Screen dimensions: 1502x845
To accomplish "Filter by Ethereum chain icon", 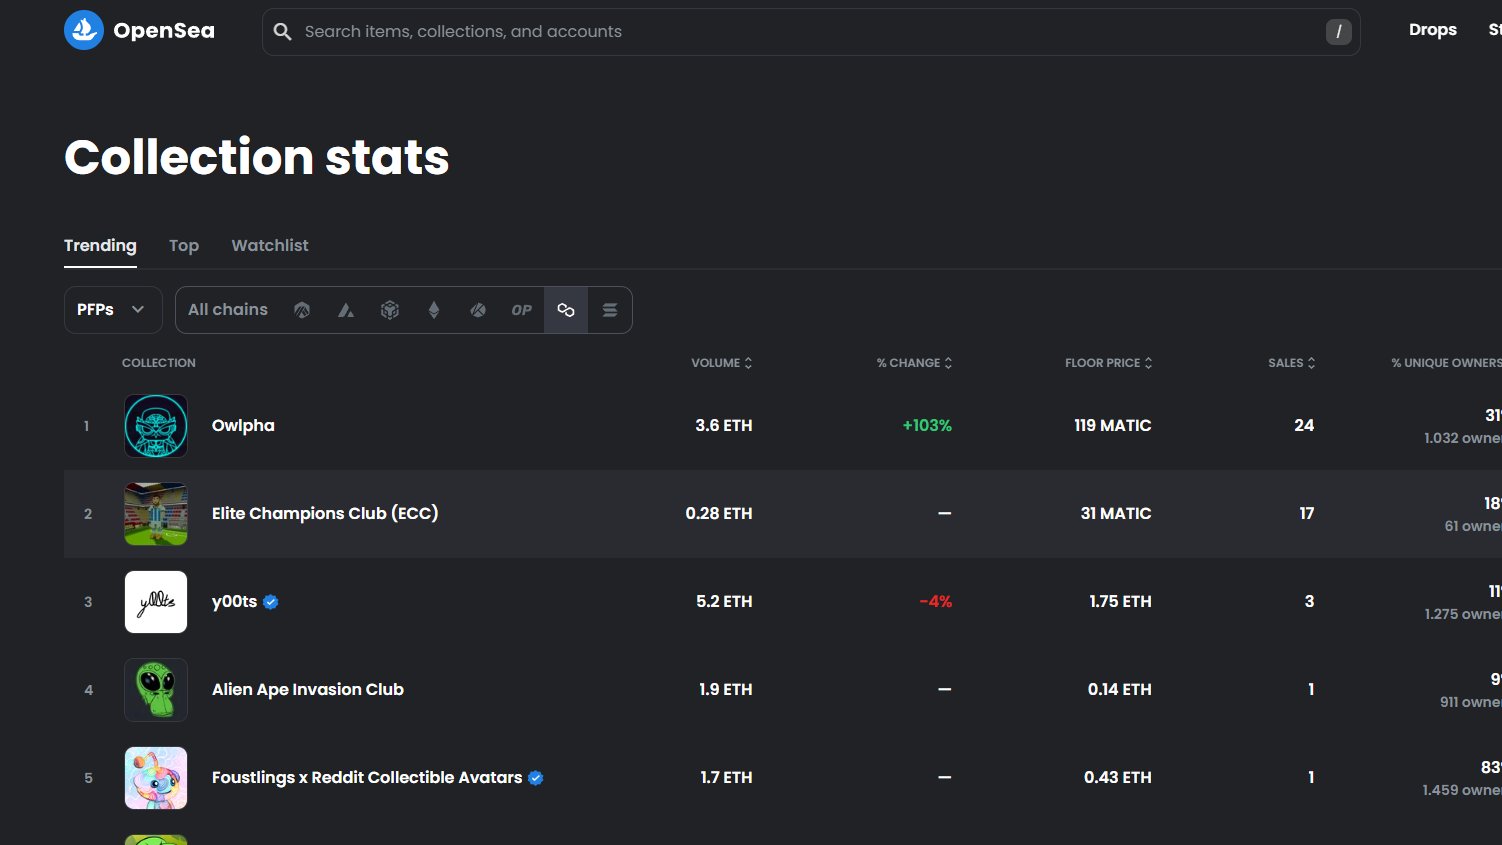I will [434, 310].
